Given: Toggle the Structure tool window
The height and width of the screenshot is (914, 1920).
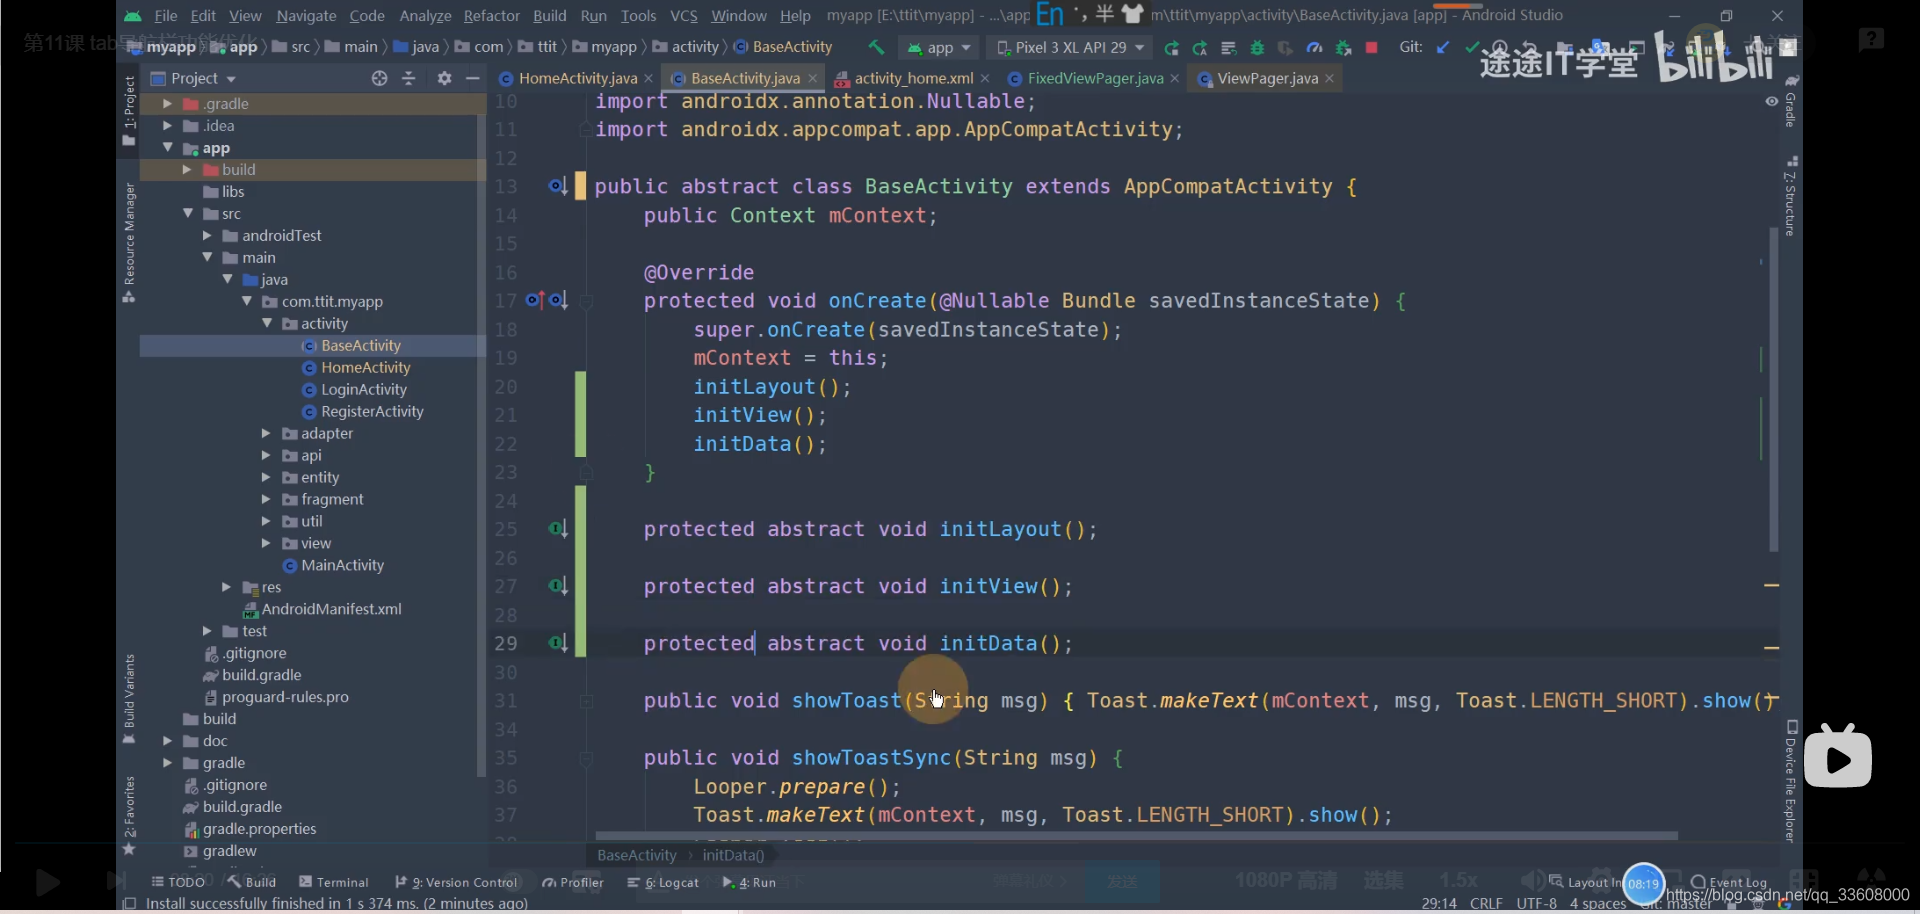Looking at the screenshot, I should 1791,196.
